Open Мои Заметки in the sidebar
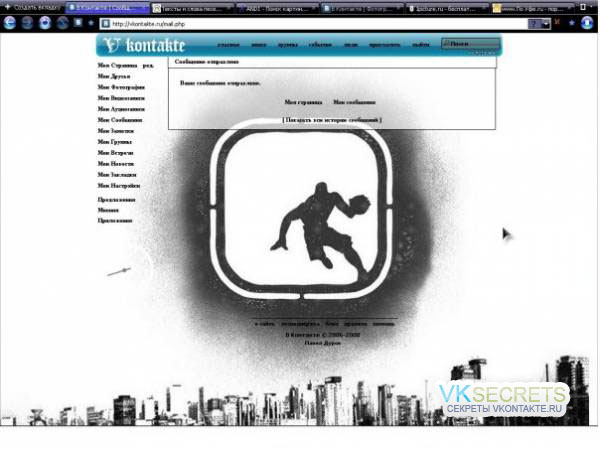 [x=116, y=131]
